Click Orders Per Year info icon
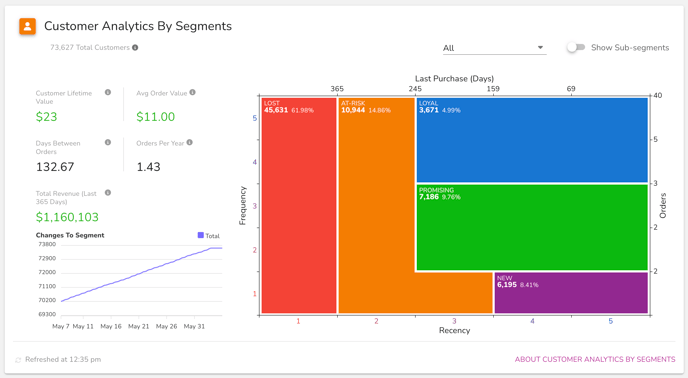 coord(190,142)
